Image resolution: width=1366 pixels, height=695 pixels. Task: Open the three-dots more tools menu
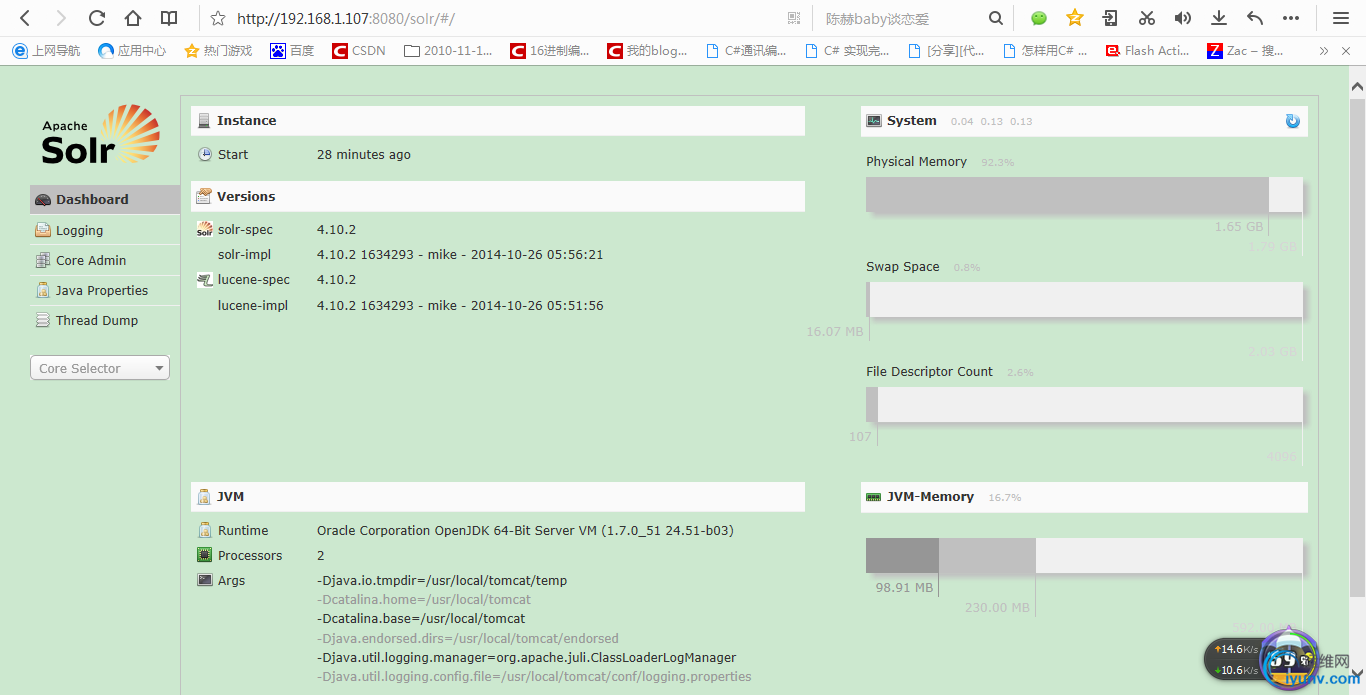click(1291, 18)
